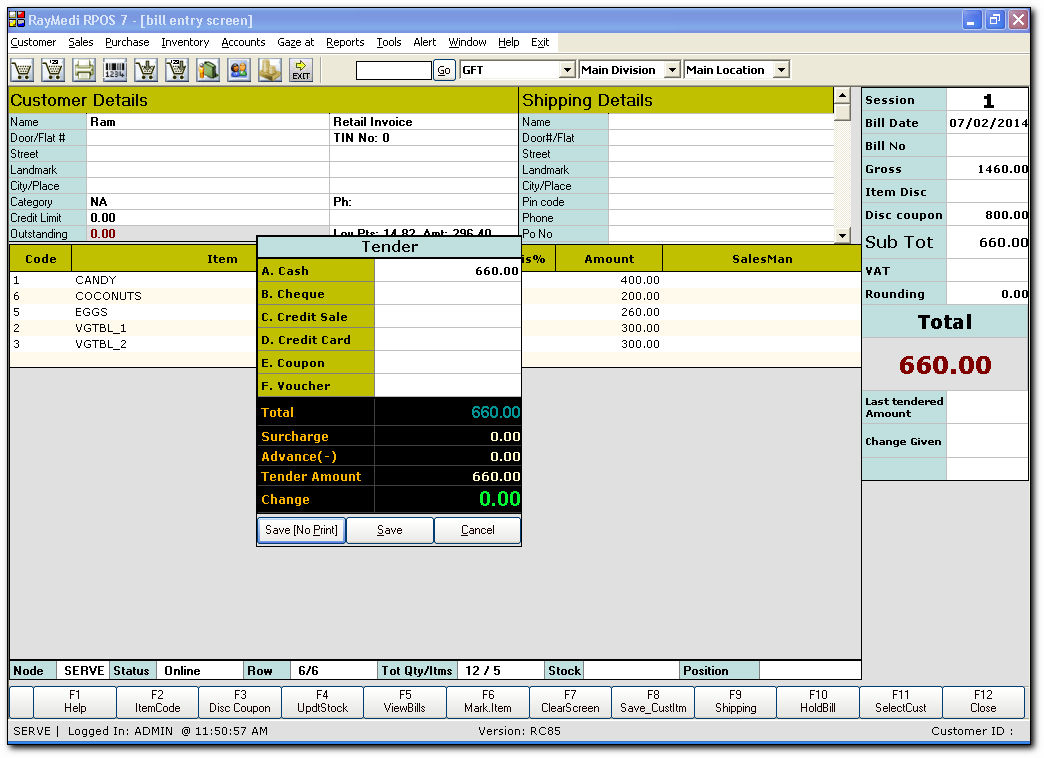This screenshot has height=758, width=1044.
Task: Click the EXIT arrow toolbar icon
Action: point(301,70)
